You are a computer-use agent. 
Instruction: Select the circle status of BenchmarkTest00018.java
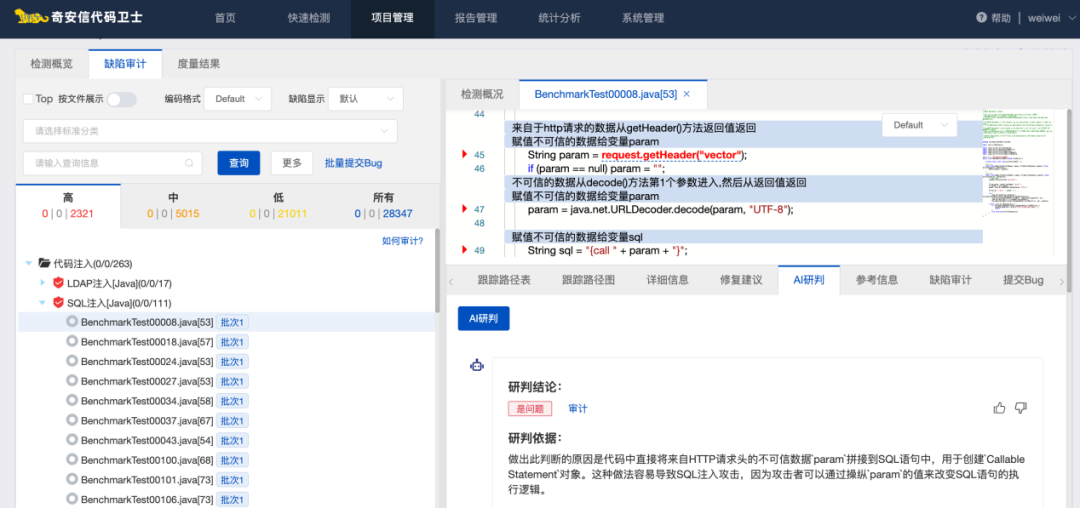pos(72,341)
